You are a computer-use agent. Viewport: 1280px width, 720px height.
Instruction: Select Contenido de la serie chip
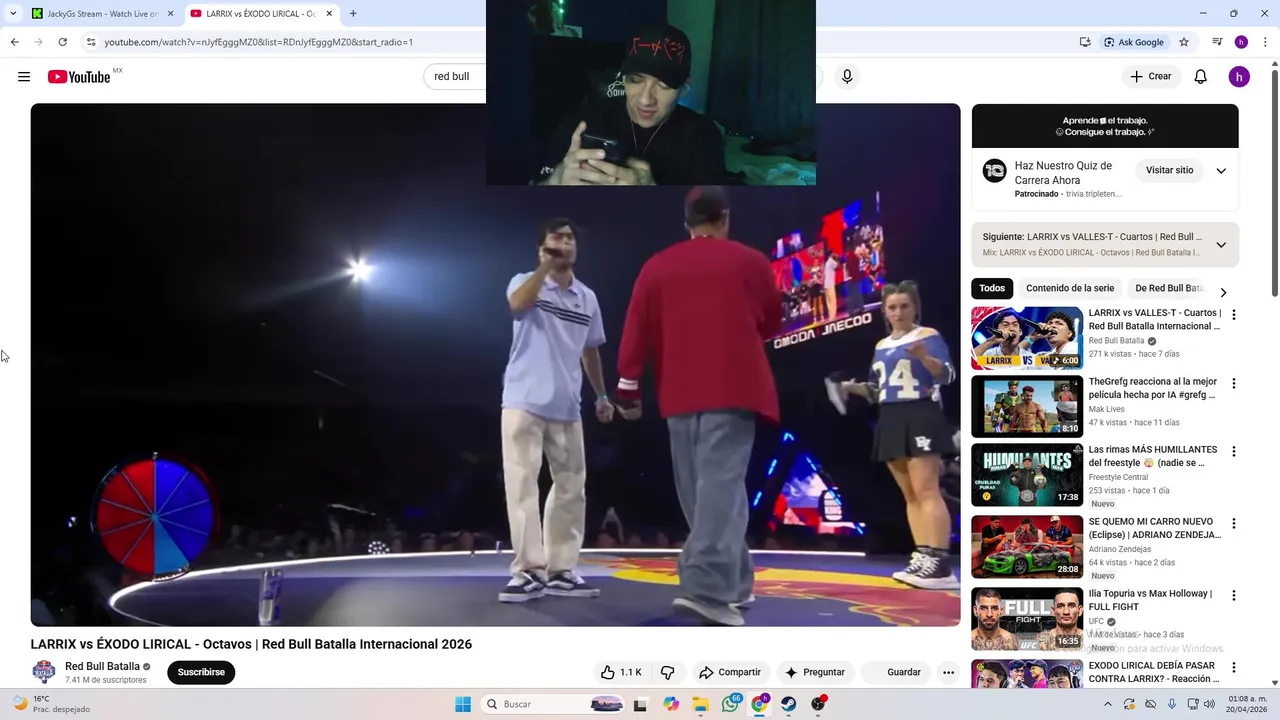(1070, 288)
